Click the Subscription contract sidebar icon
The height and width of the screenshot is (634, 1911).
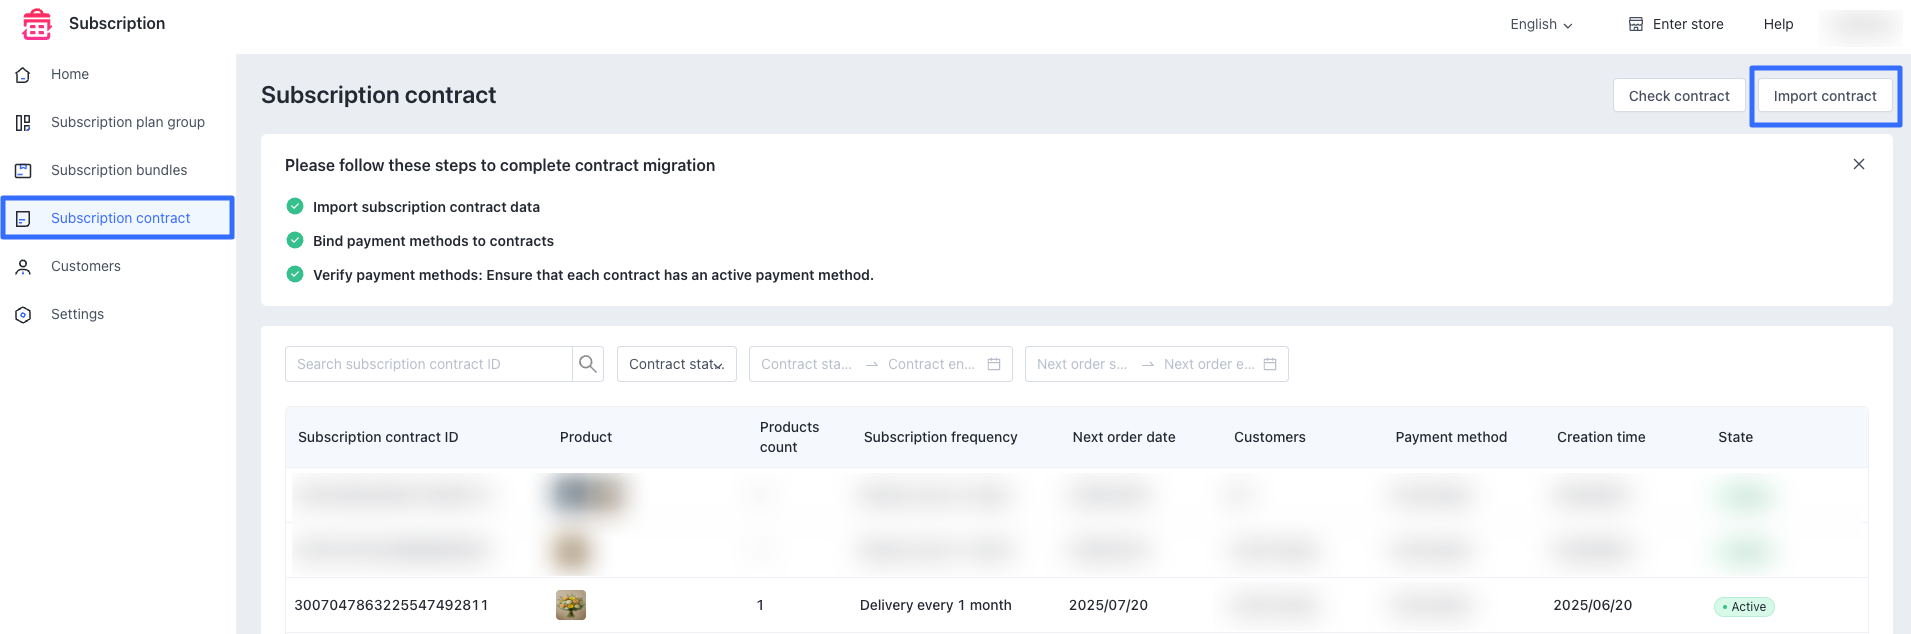(23, 219)
